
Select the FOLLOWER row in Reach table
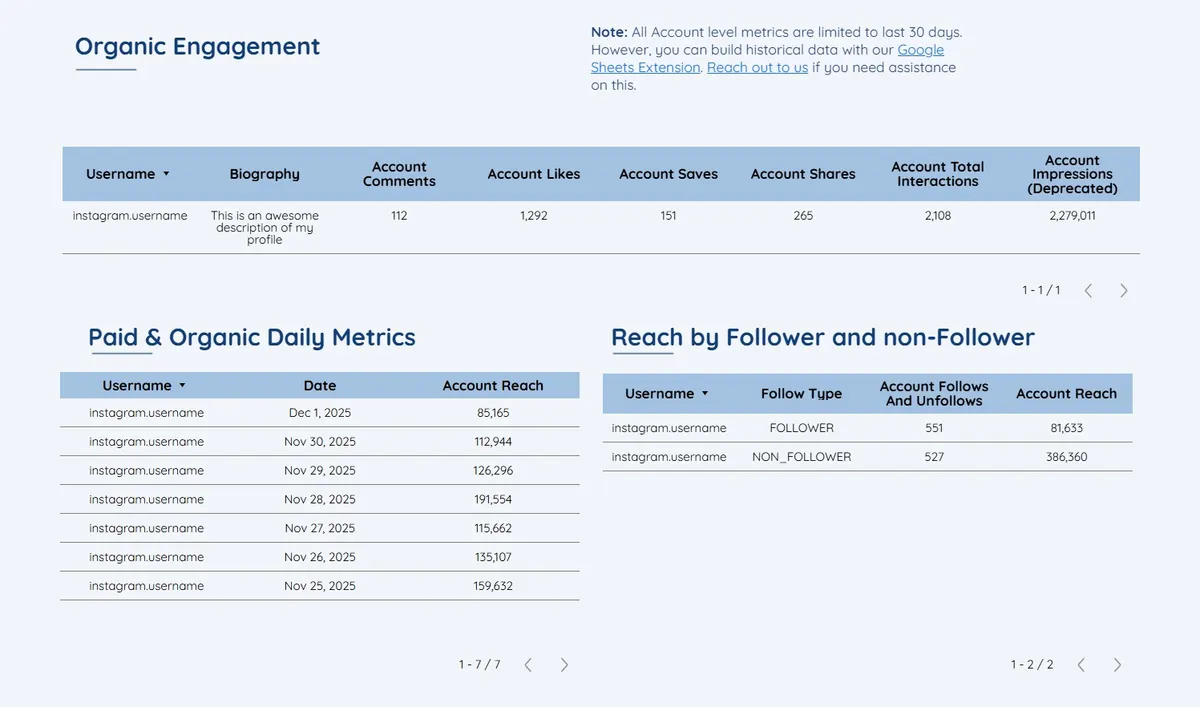click(801, 427)
